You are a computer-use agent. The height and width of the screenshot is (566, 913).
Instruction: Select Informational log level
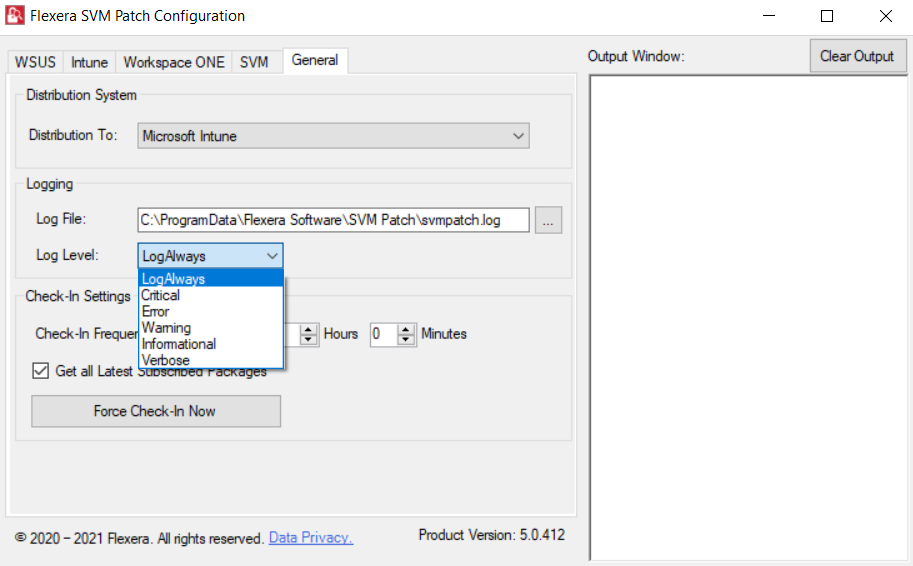(x=179, y=344)
